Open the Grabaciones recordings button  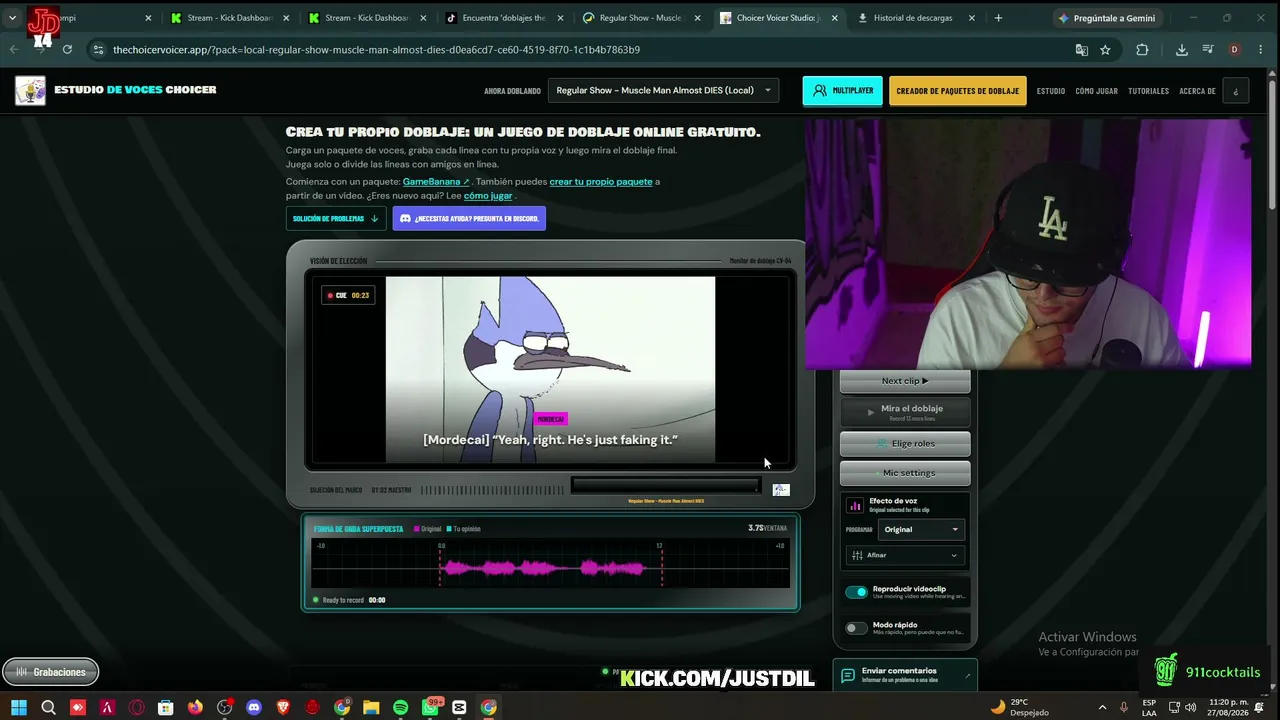click(51, 672)
